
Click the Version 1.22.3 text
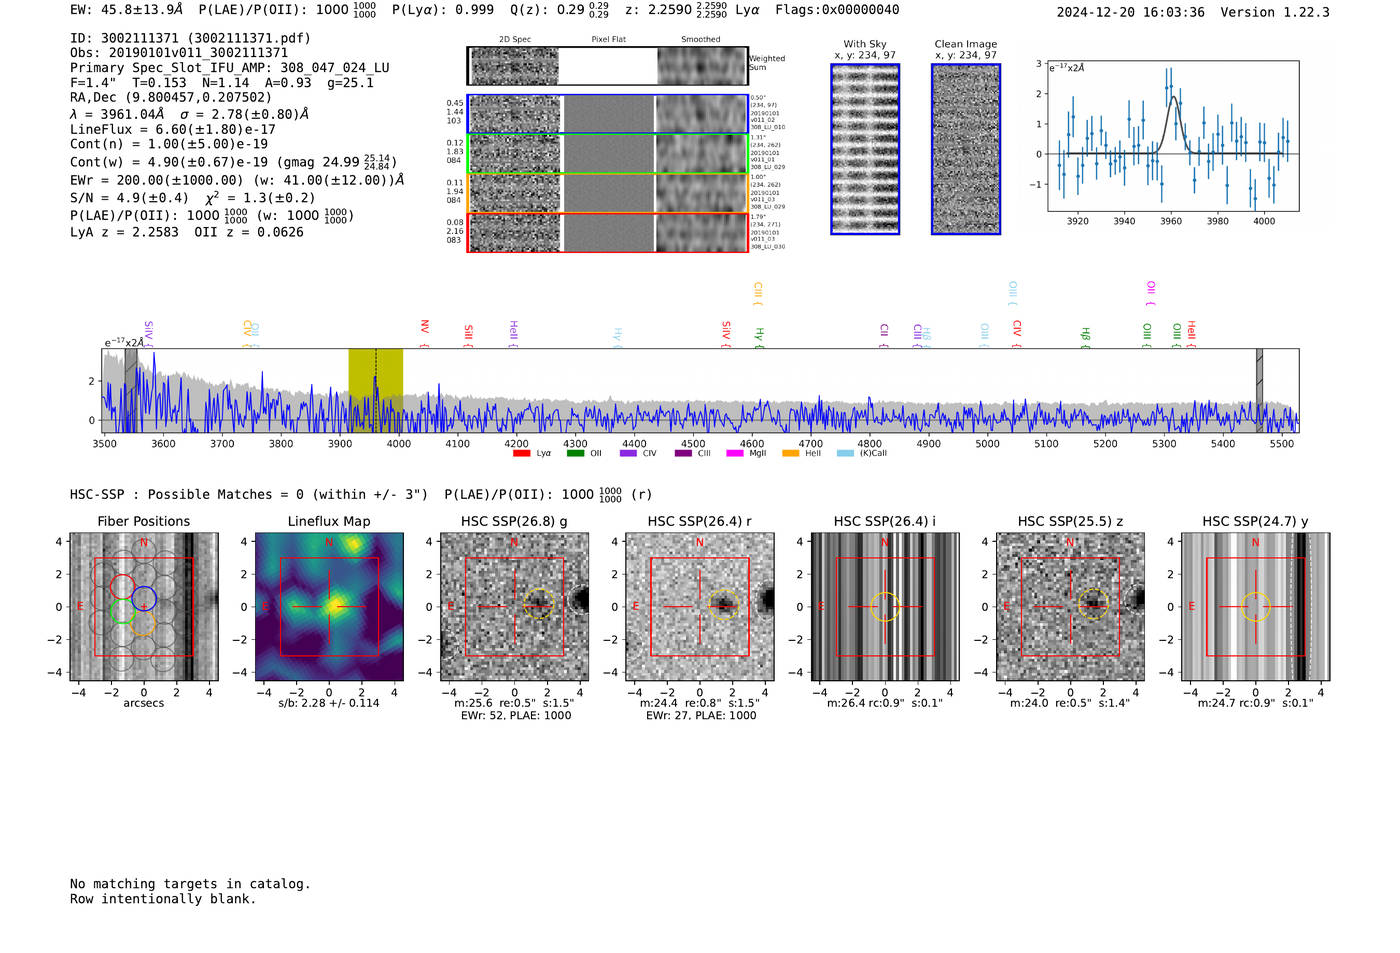tap(1275, 12)
